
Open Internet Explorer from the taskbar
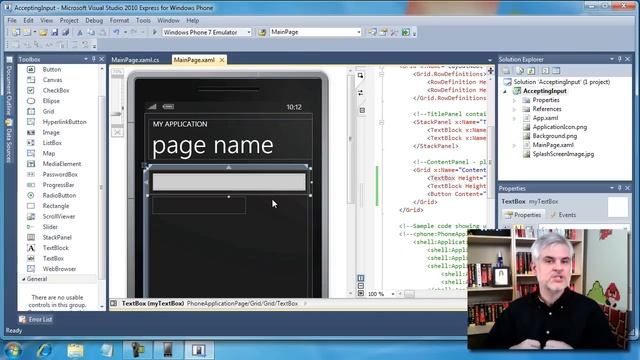(x=44, y=350)
